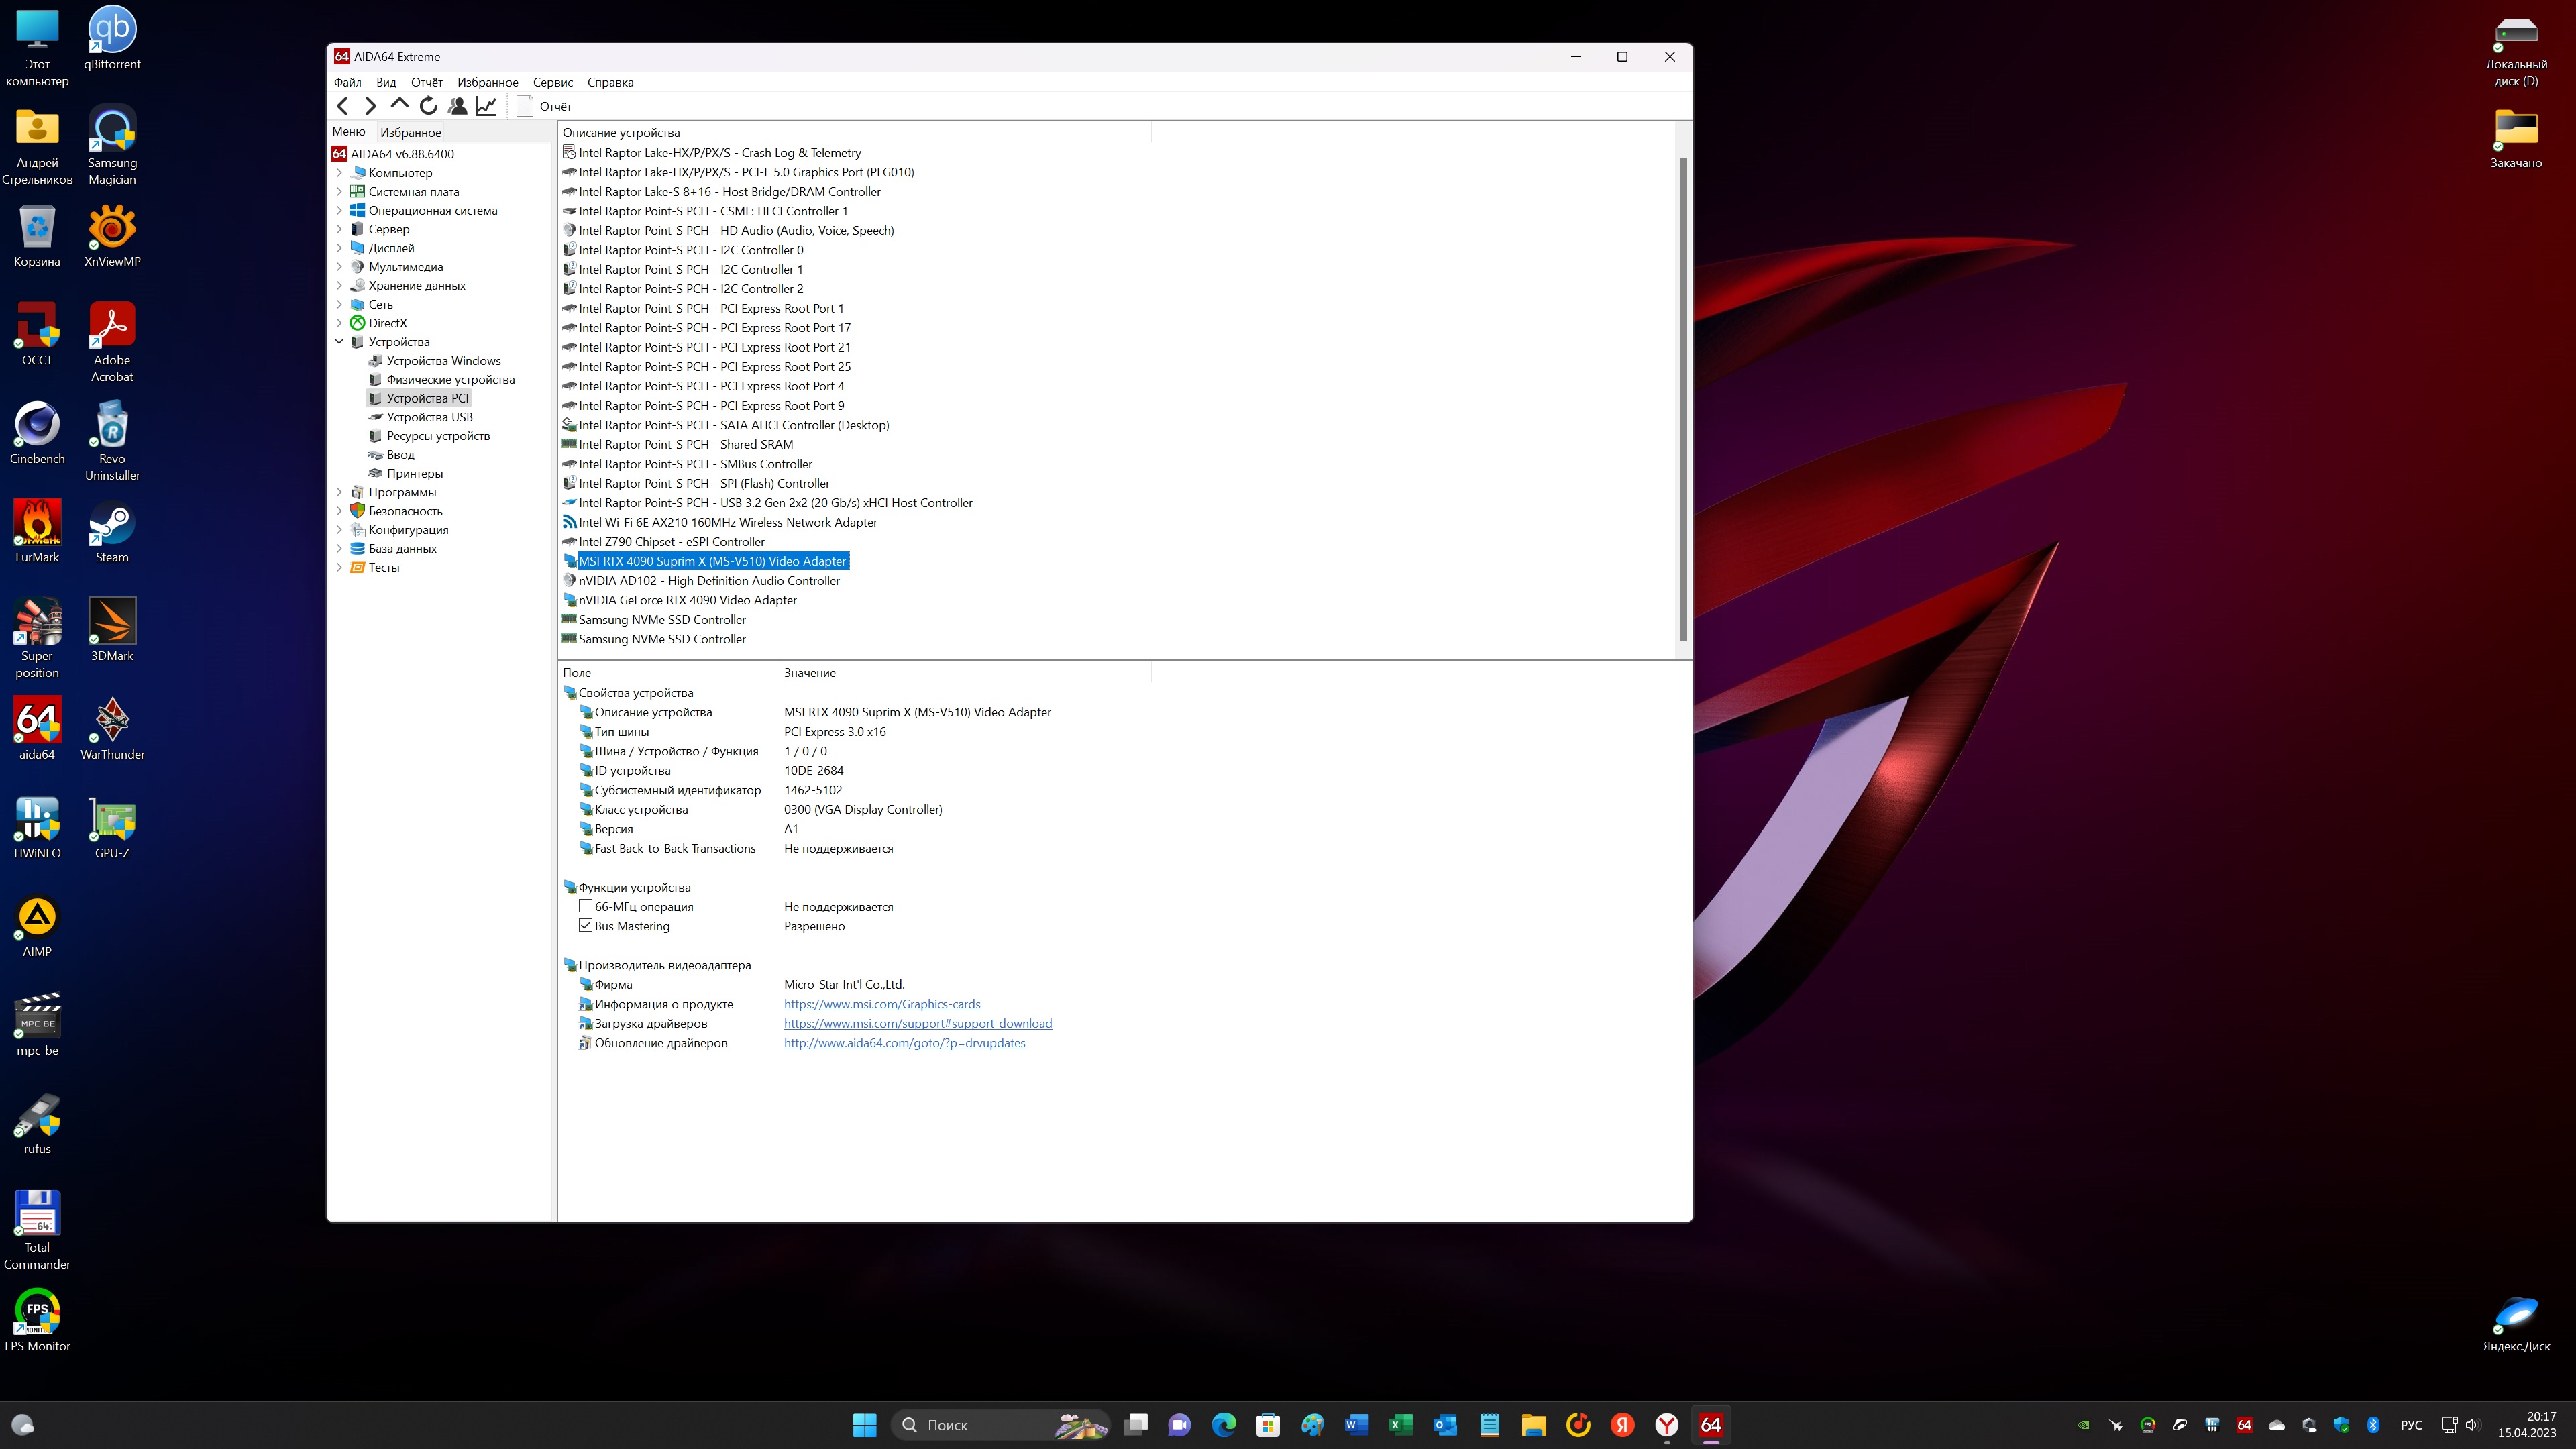The height and width of the screenshot is (1449, 2576).
Task: Expand the Тесты tree node
Action: [x=339, y=567]
